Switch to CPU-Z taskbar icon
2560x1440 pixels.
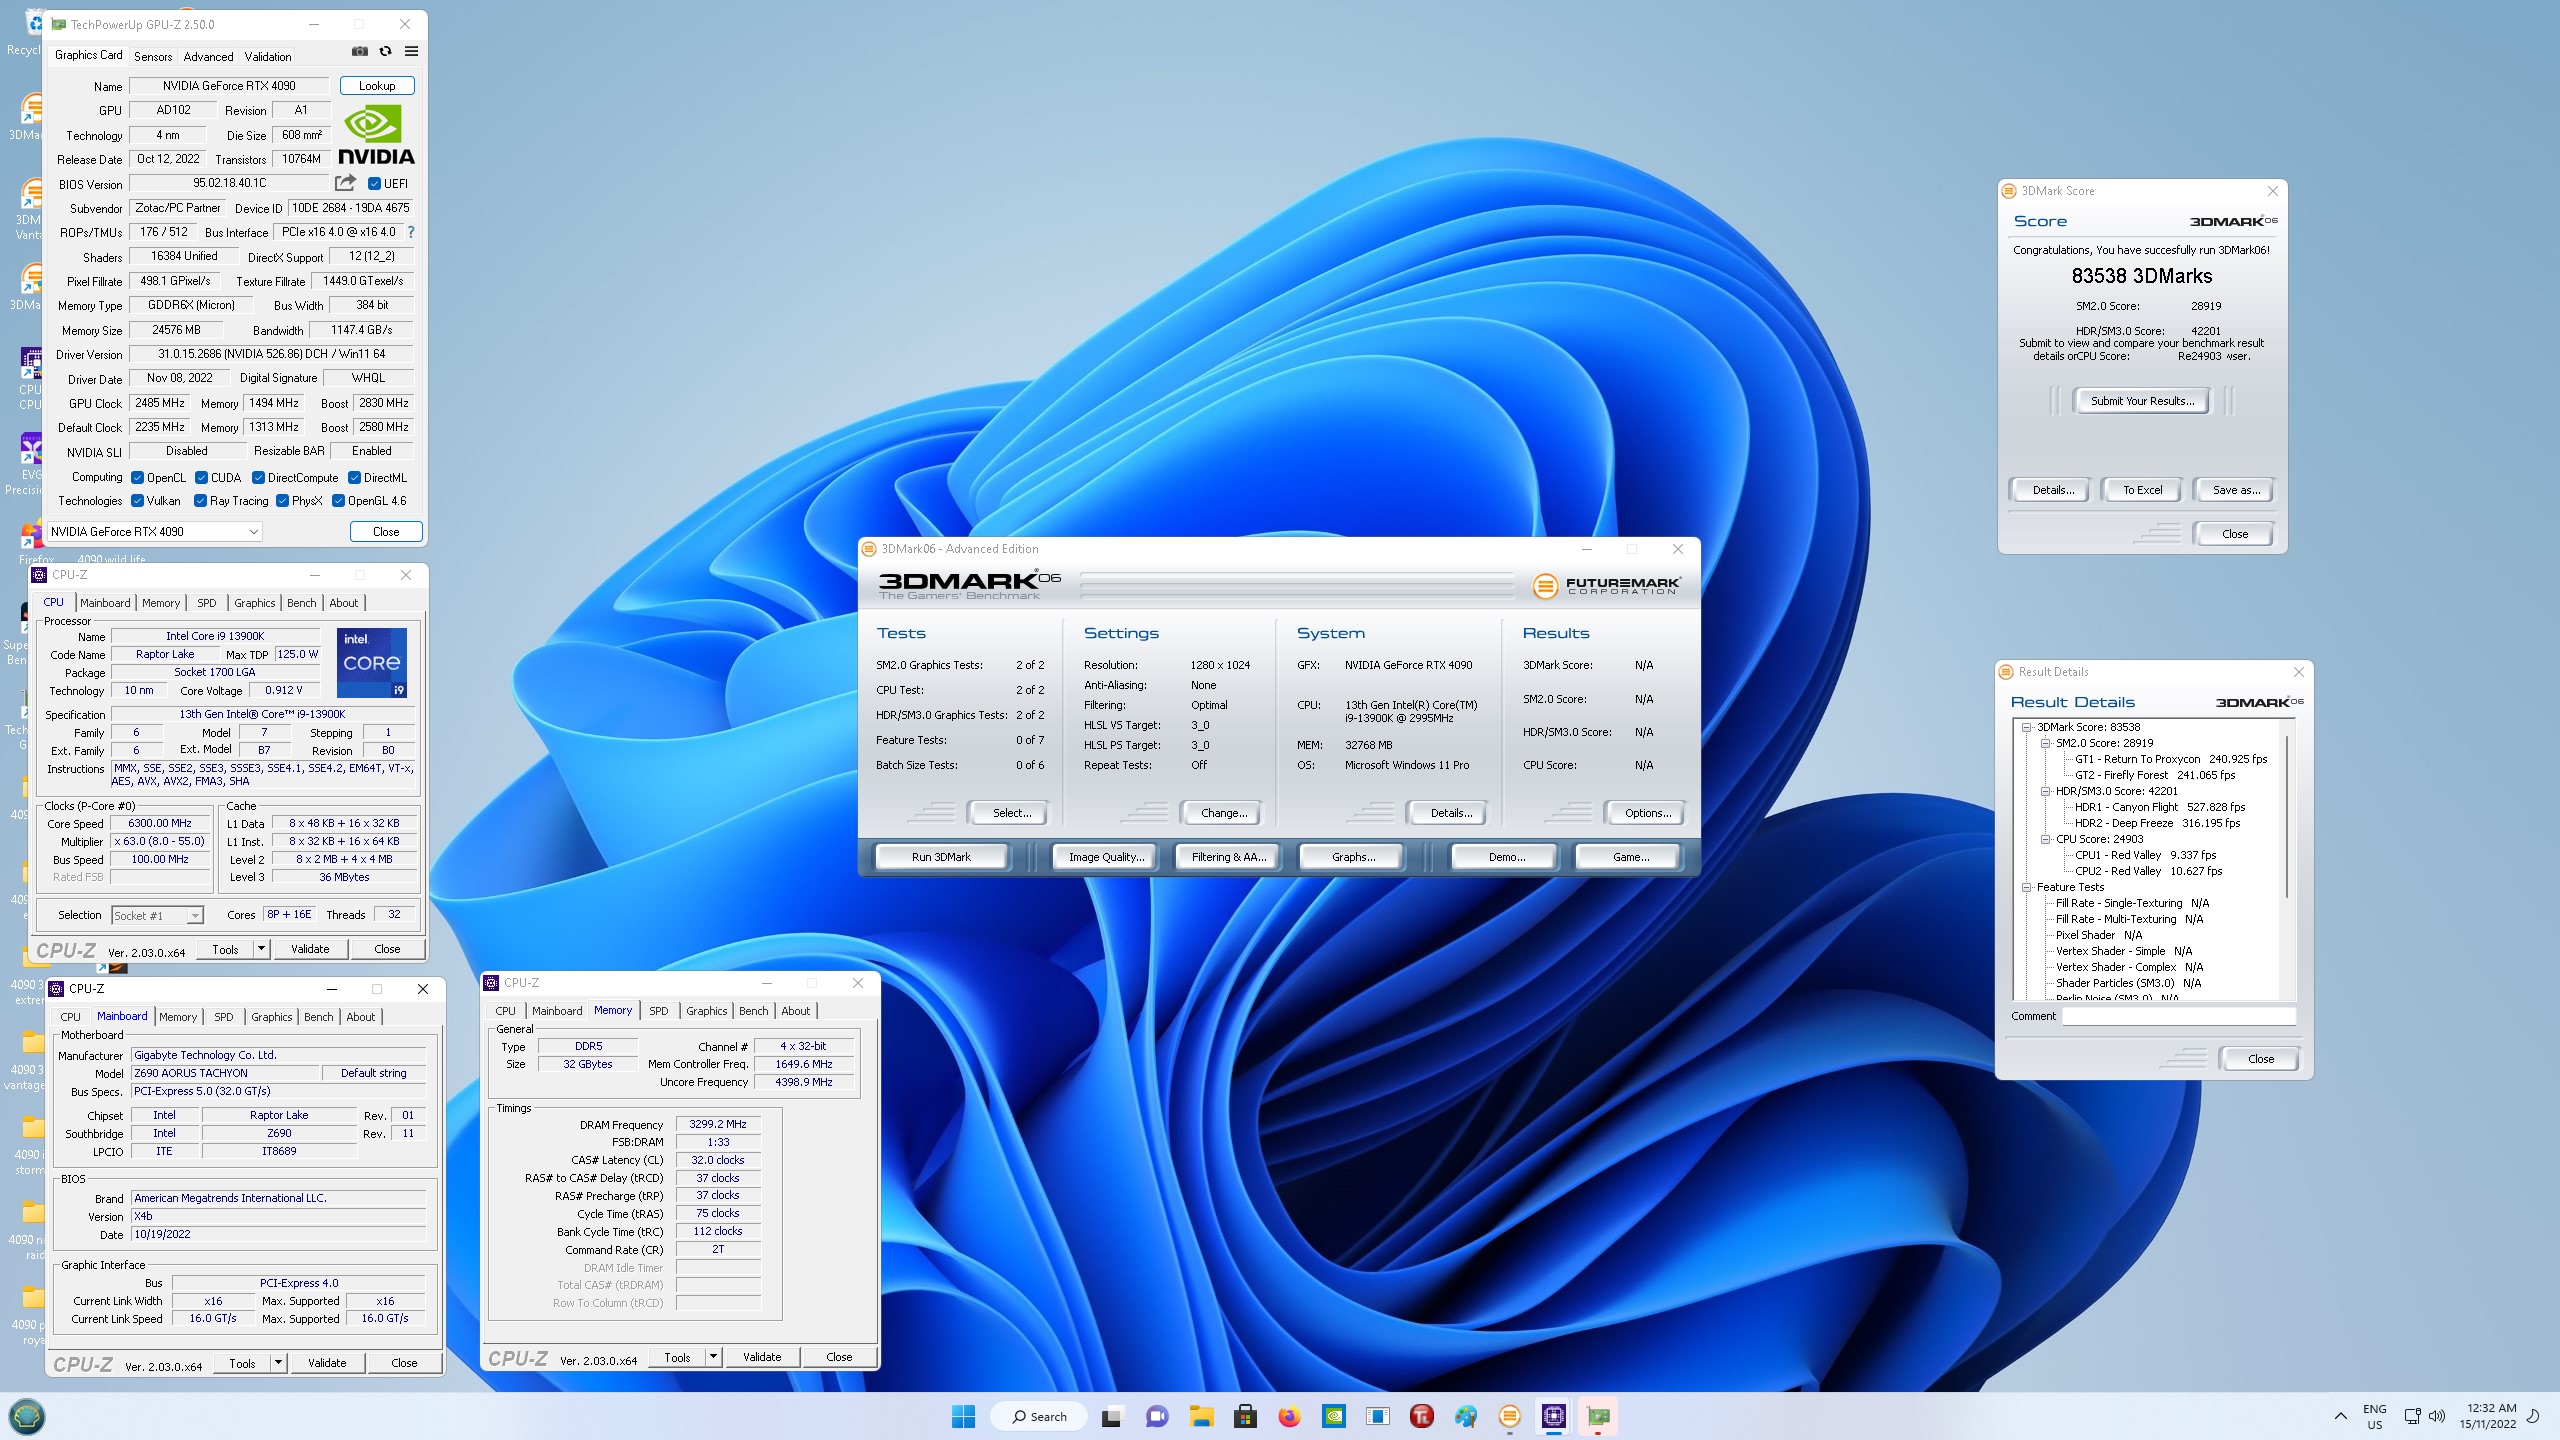click(x=1553, y=1416)
